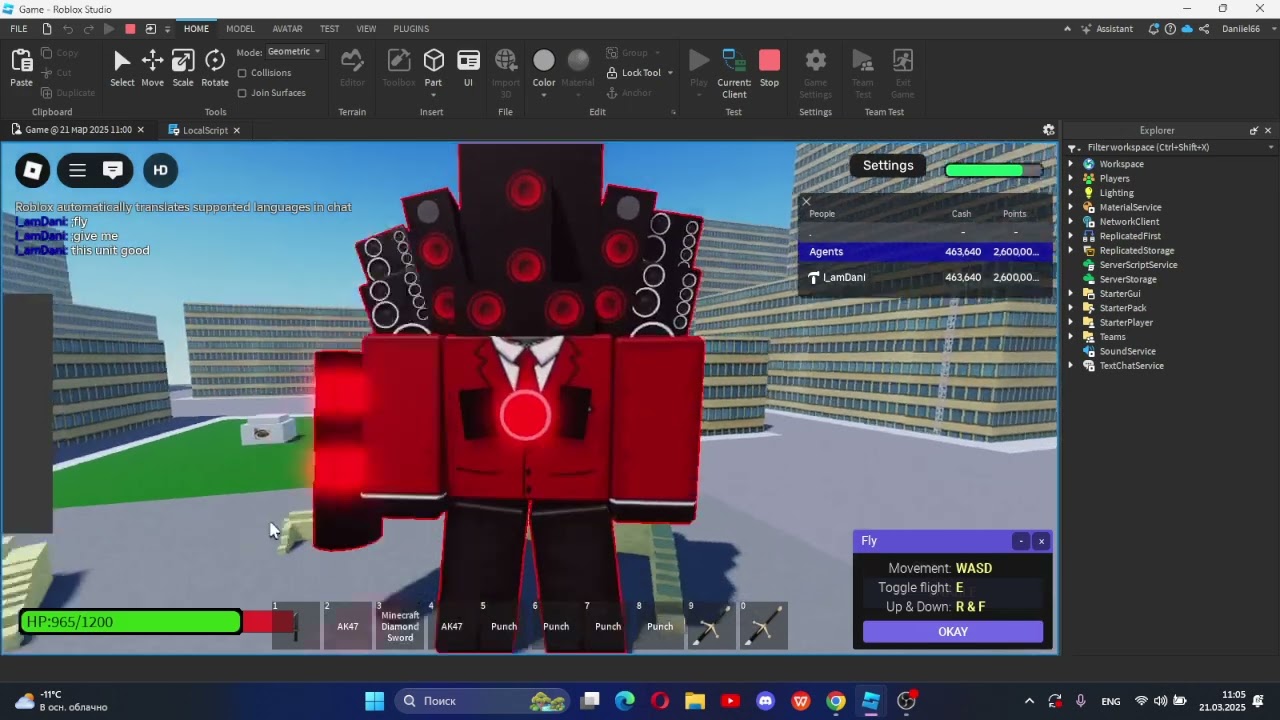Open the Terrain Editor
1280x720 pixels.
click(352, 68)
